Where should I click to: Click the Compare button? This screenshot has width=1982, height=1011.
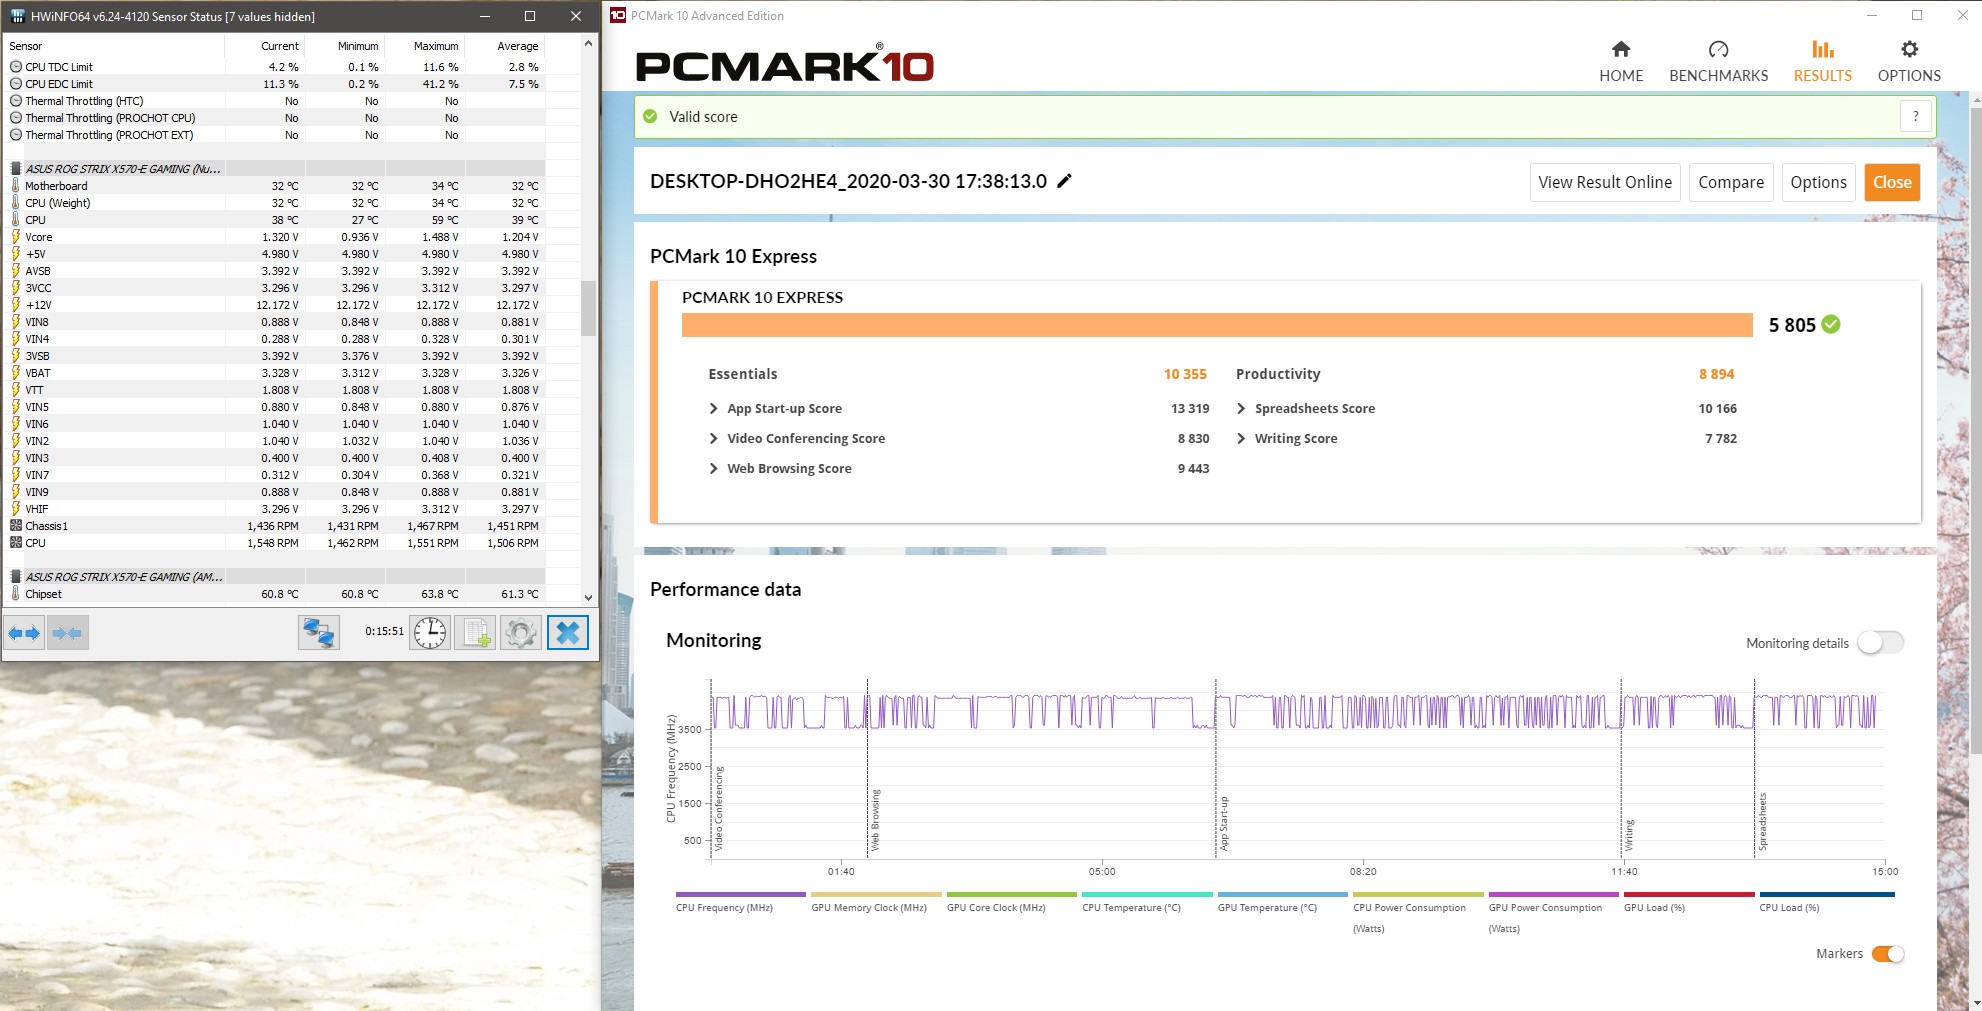[1731, 182]
